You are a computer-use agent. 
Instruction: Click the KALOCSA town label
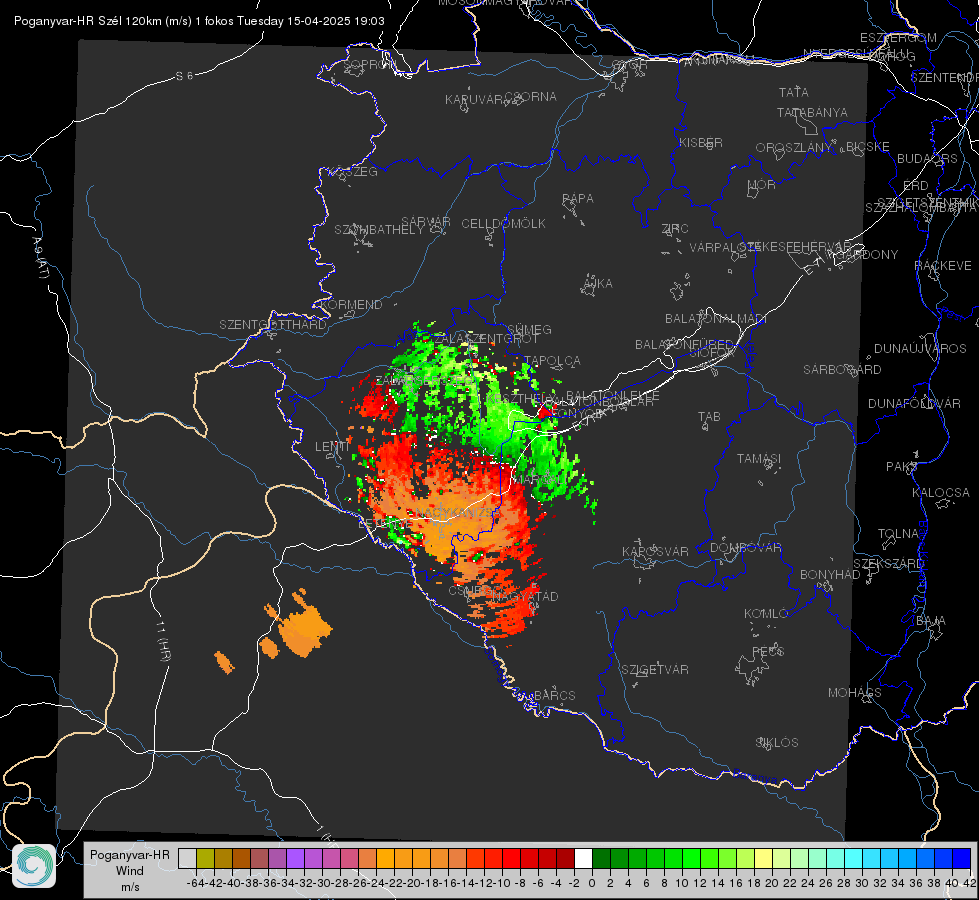[940, 493]
